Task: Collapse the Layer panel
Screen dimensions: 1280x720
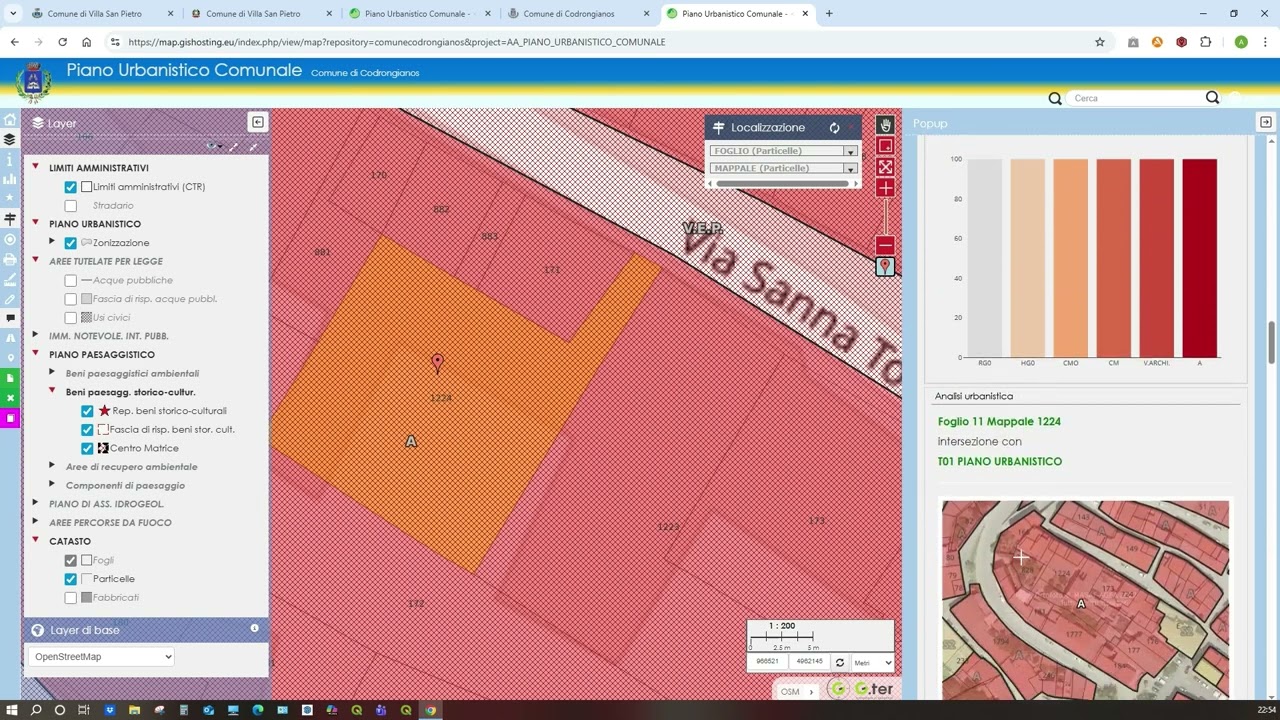Action: (x=257, y=122)
